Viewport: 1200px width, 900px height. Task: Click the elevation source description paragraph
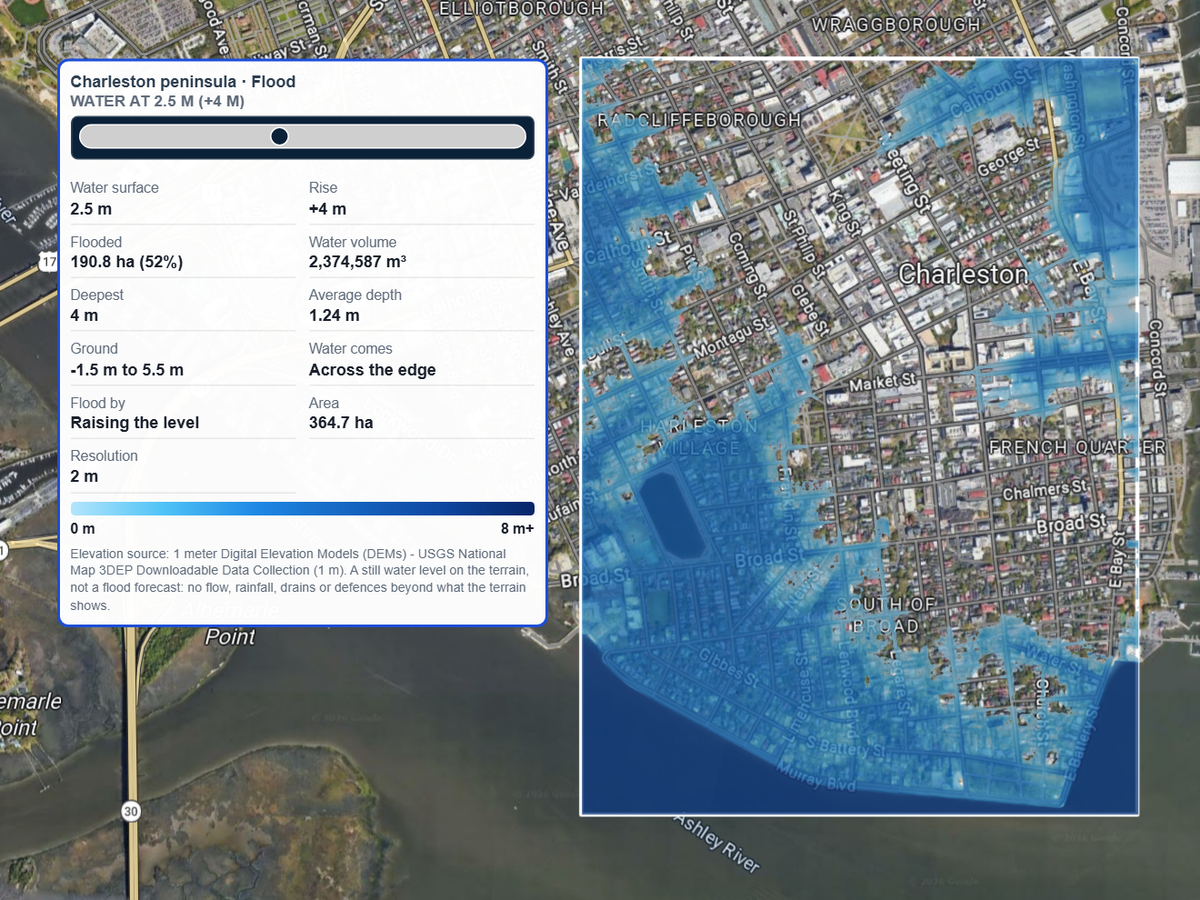pos(300,579)
